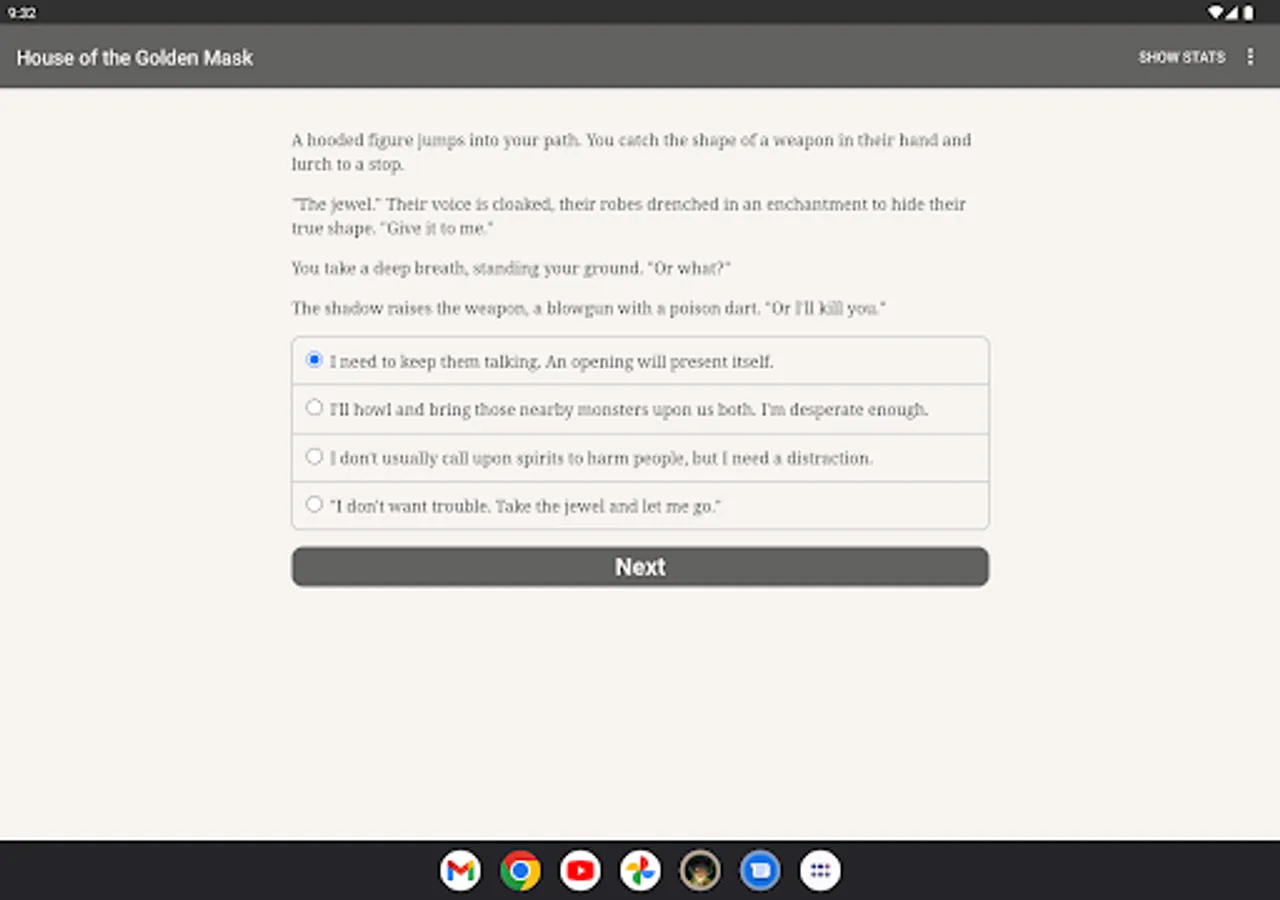Screen dimensions: 1280x900
Task: Open SHOW STATS
Action: point(1182,57)
